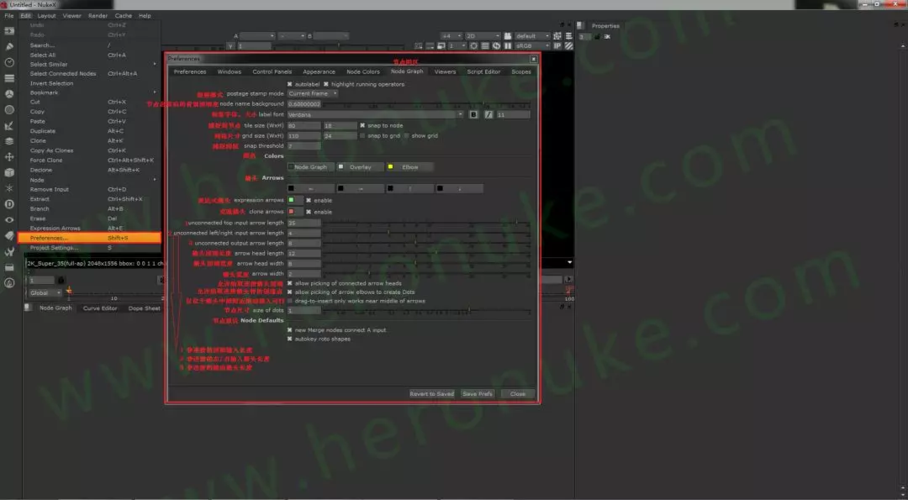Switch to the Viewers preferences tab

tap(445, 72)
